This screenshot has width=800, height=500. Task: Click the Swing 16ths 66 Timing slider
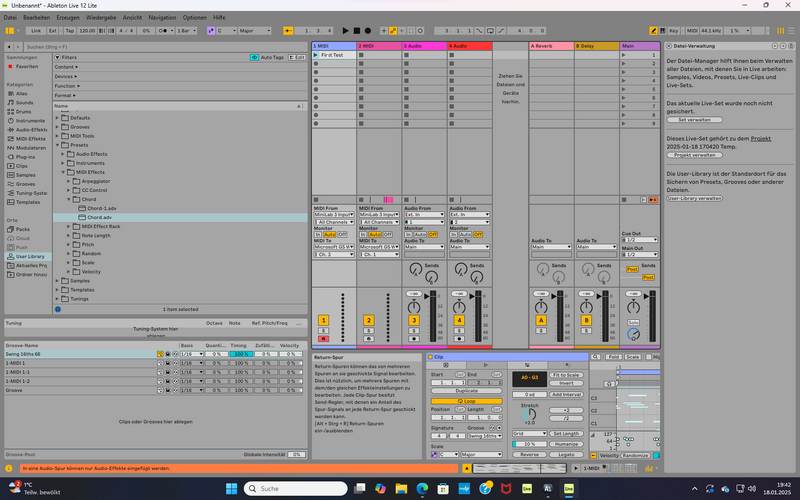241,354
